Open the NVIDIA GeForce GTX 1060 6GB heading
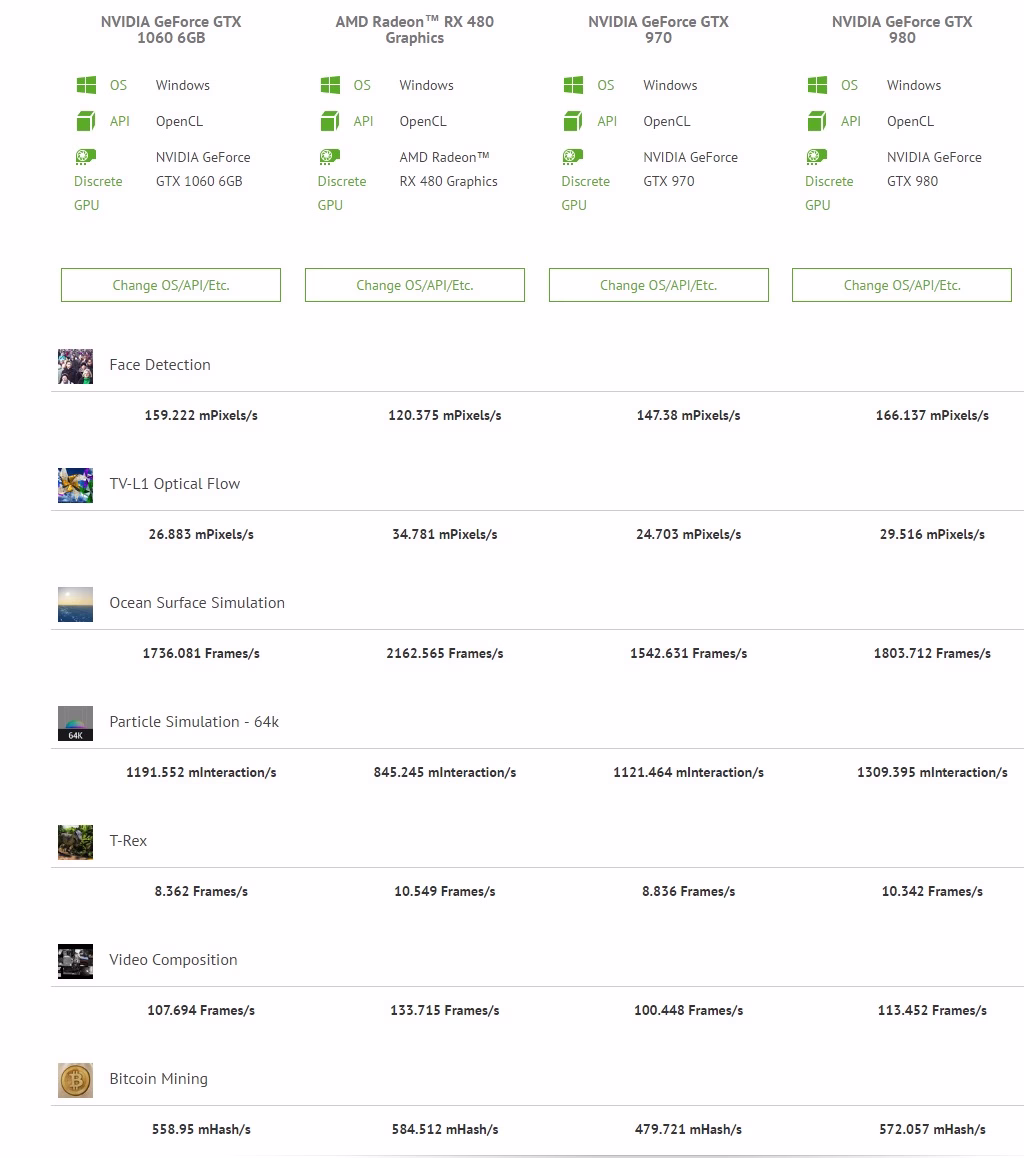The height and width of the screenshot is (1158, 1024). click(x=171, y=30)
